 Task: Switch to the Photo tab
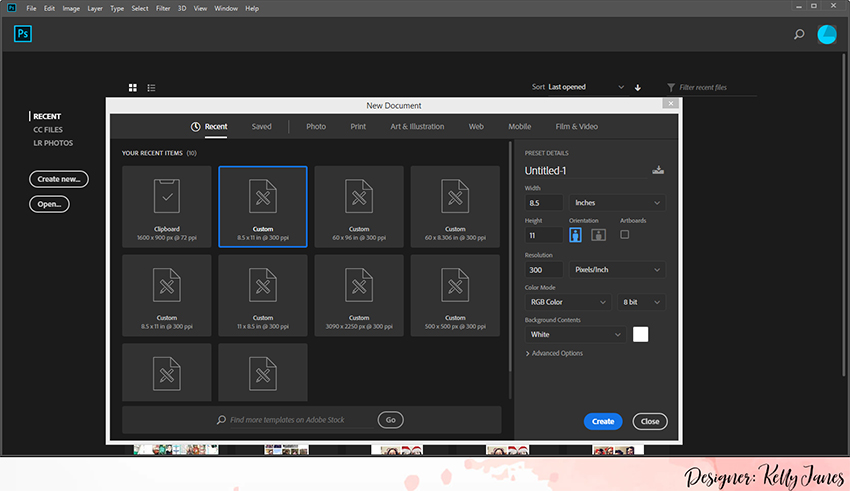tap(316, 127)
